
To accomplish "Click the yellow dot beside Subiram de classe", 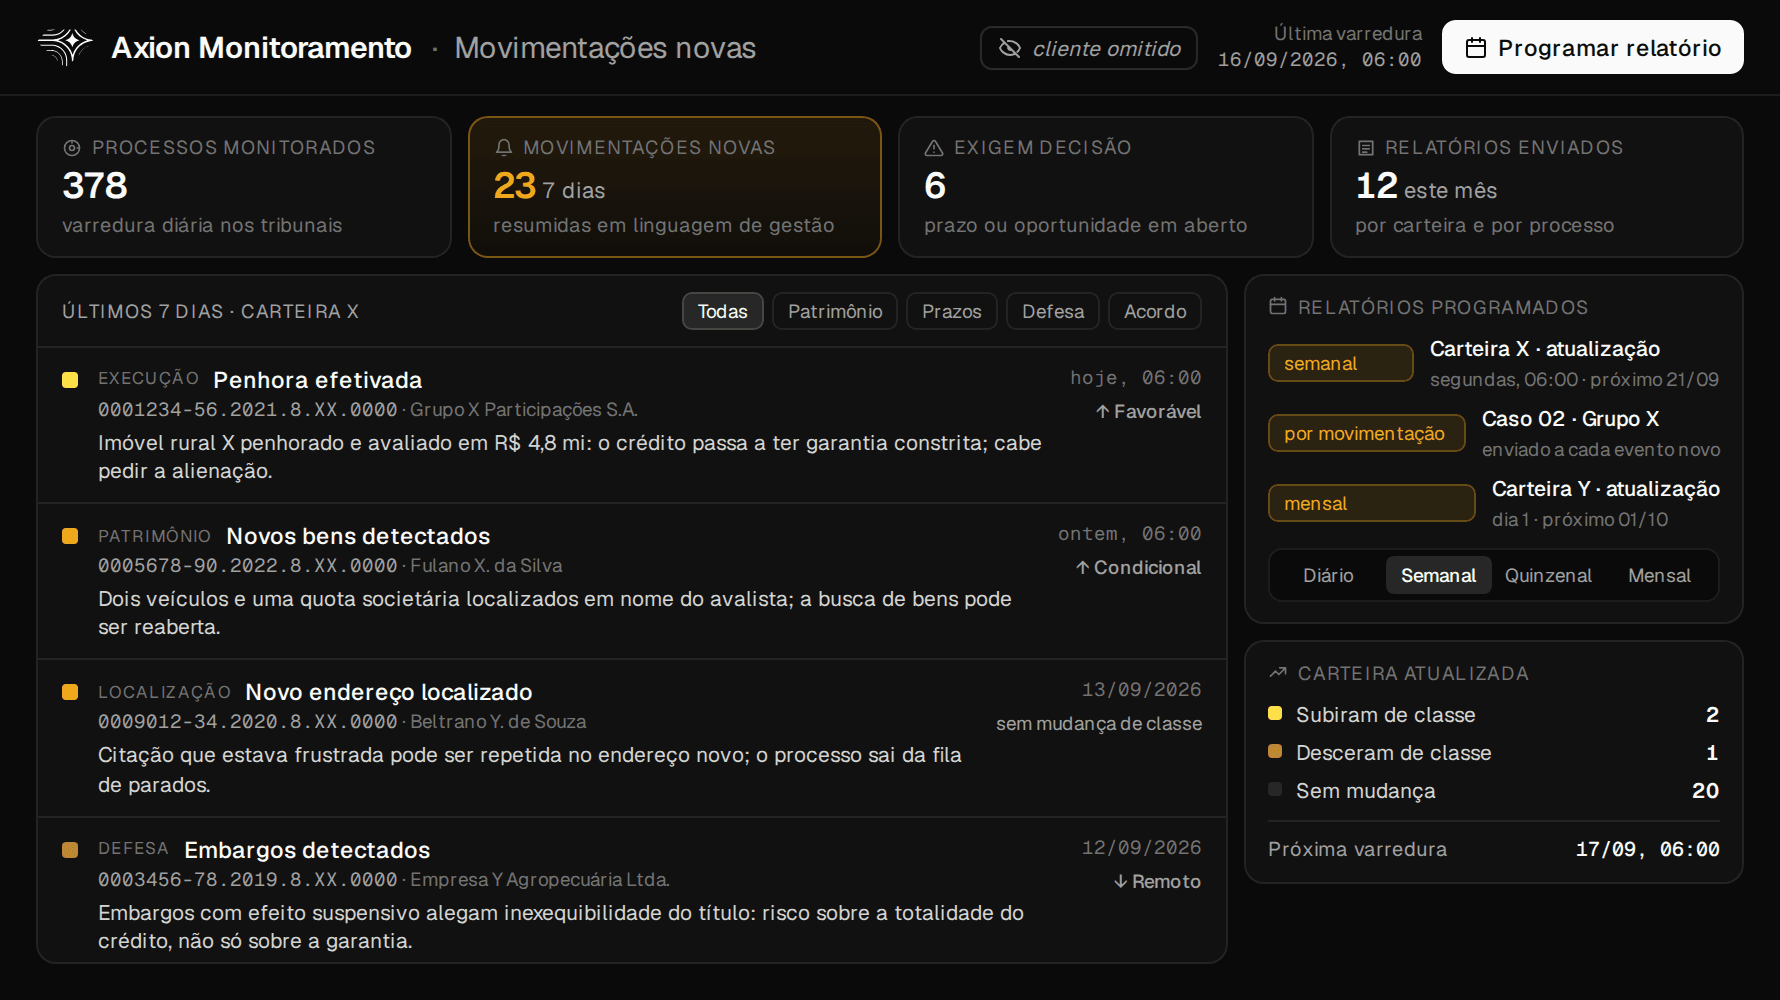I will 1275,714.
